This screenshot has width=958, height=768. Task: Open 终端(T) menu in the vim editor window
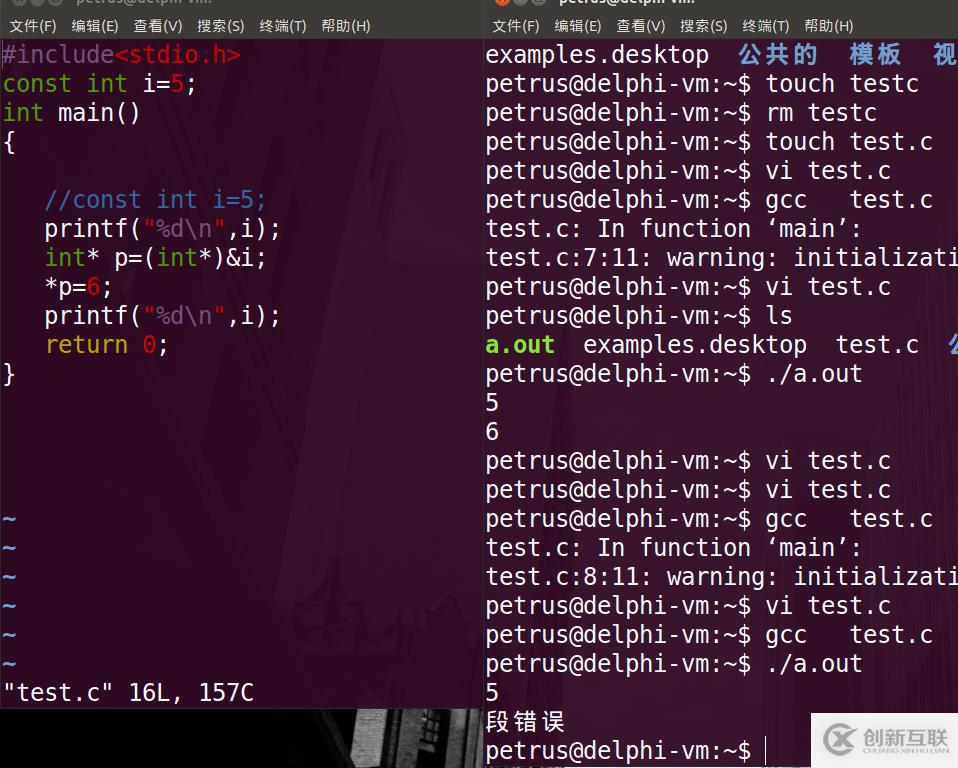[x=283, y=26]
